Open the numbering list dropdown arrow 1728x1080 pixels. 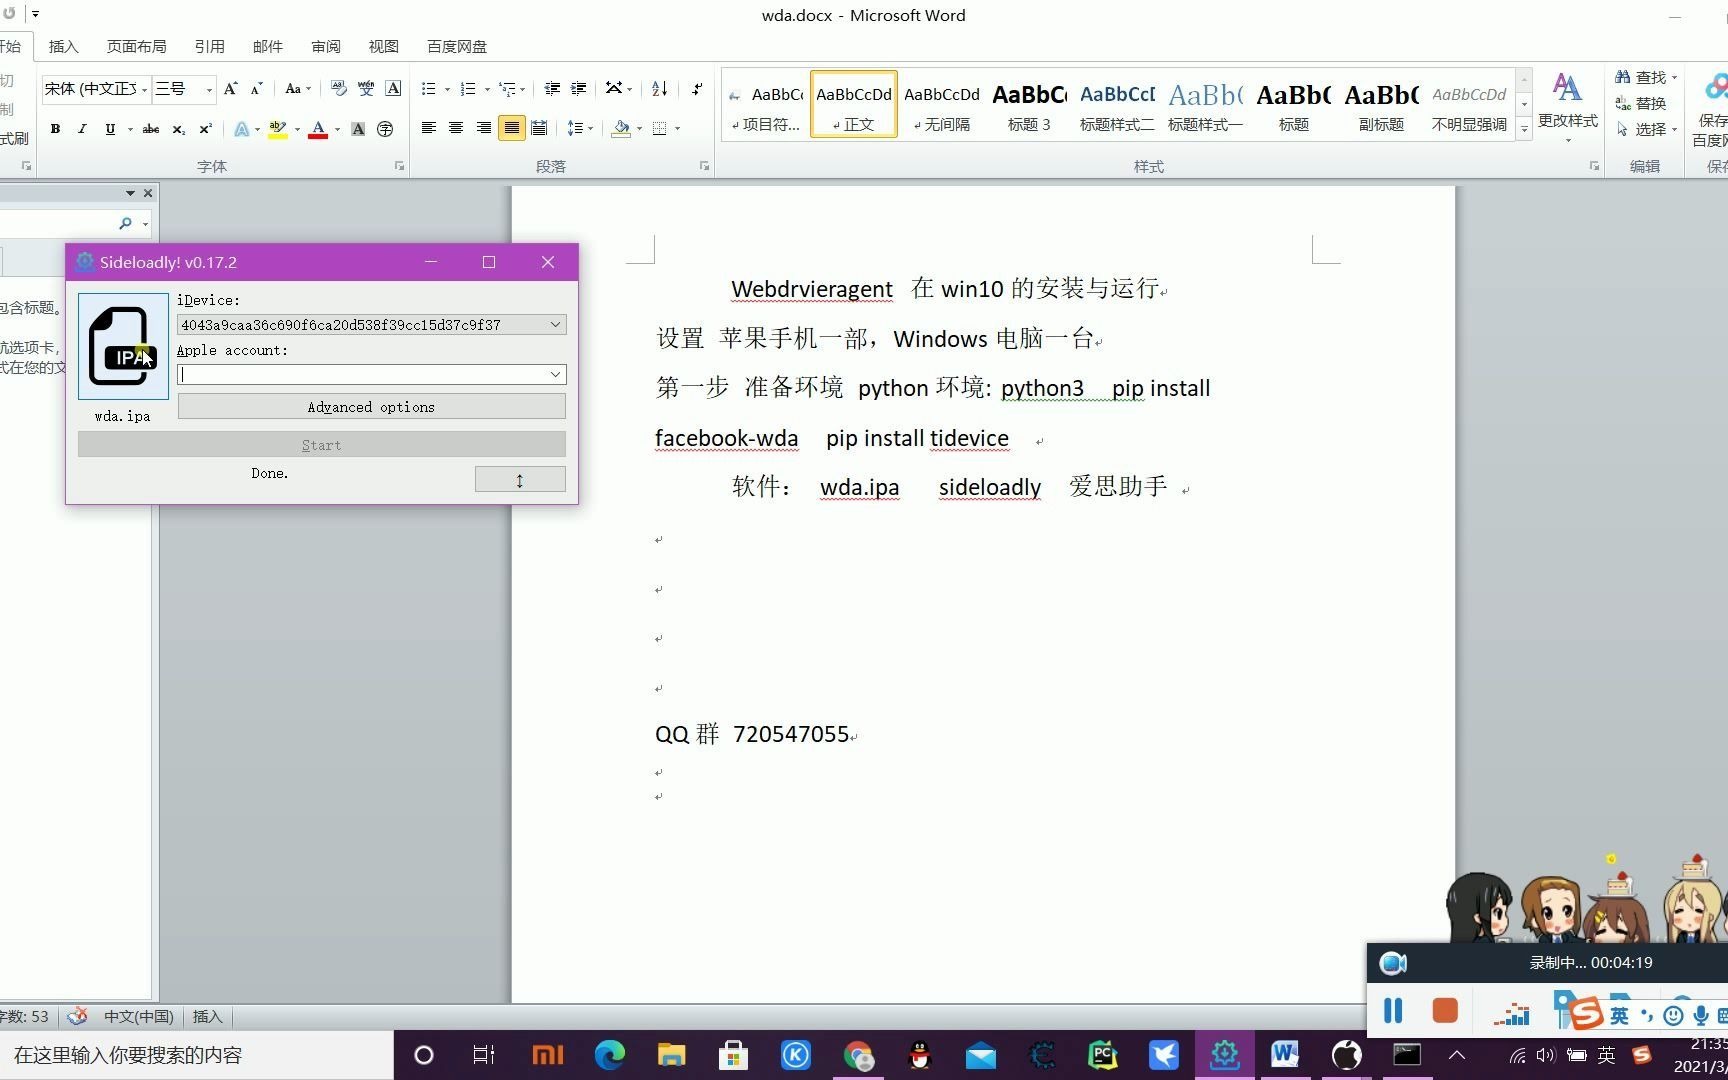pos(487,89)
